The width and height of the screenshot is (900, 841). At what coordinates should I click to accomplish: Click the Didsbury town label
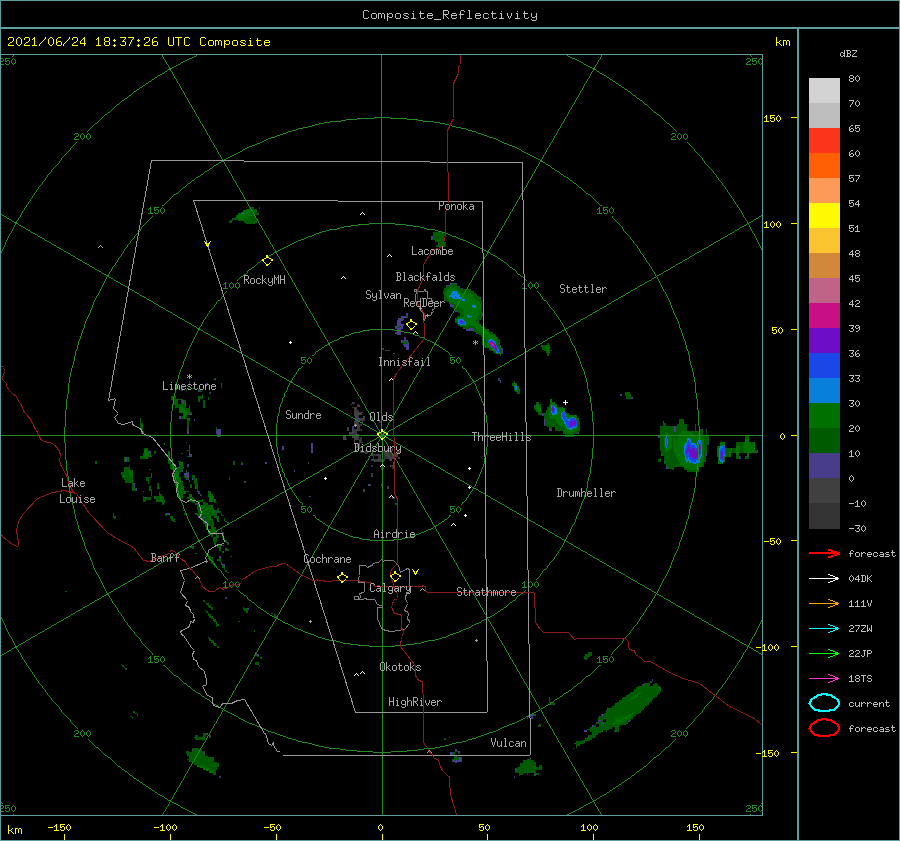coord(377,448)
